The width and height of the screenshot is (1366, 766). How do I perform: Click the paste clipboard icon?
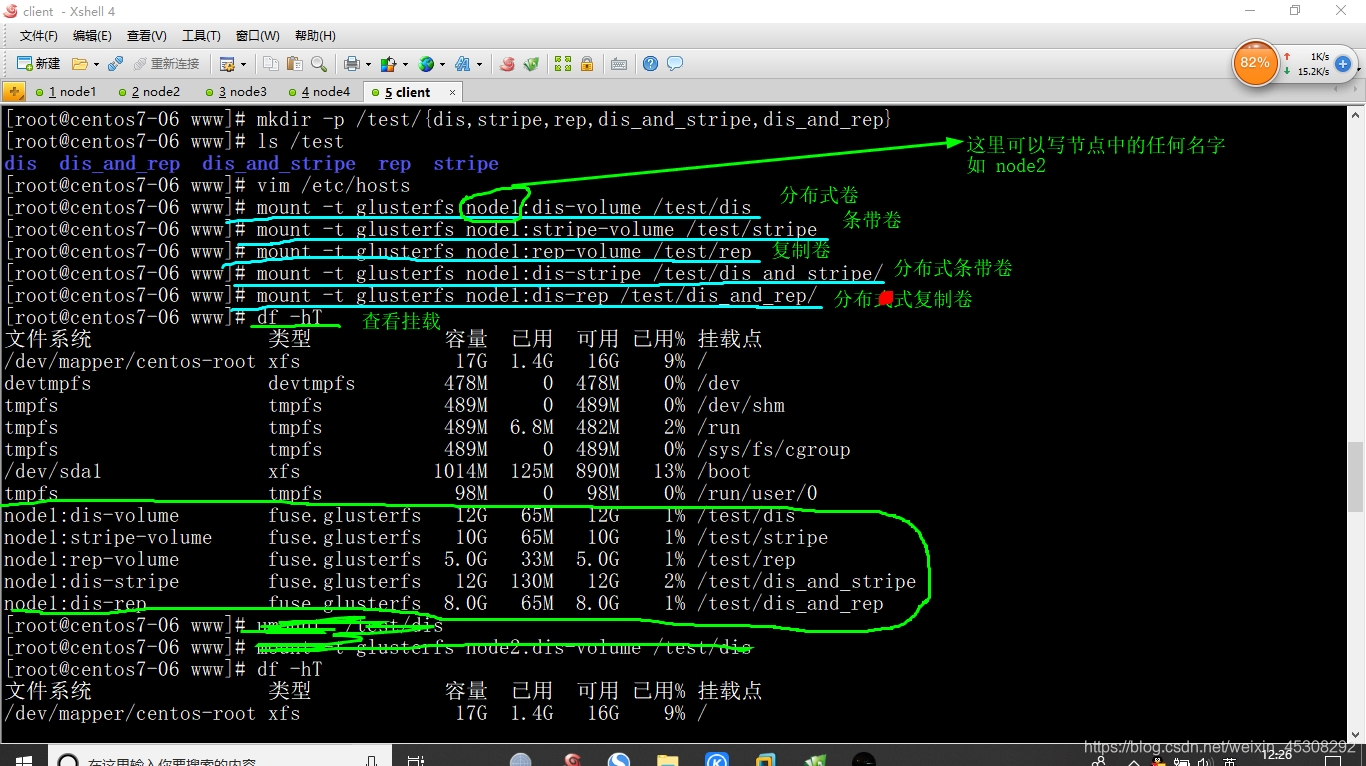[x=294, y=64]
